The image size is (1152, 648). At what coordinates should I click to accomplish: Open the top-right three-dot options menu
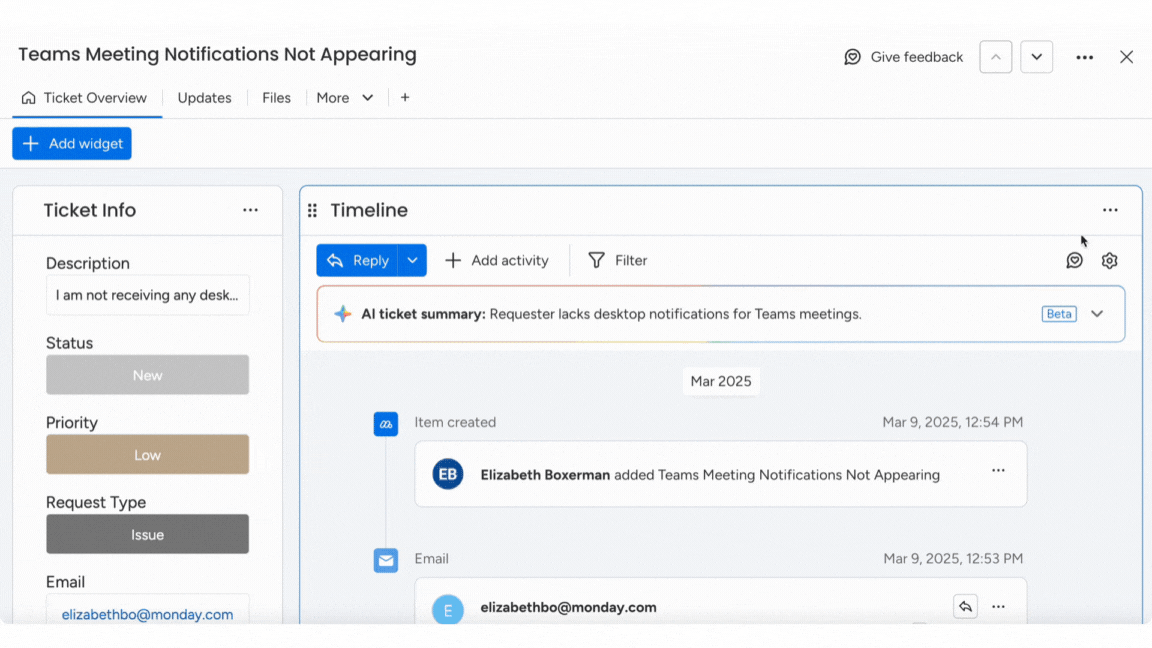[1084, 57]
